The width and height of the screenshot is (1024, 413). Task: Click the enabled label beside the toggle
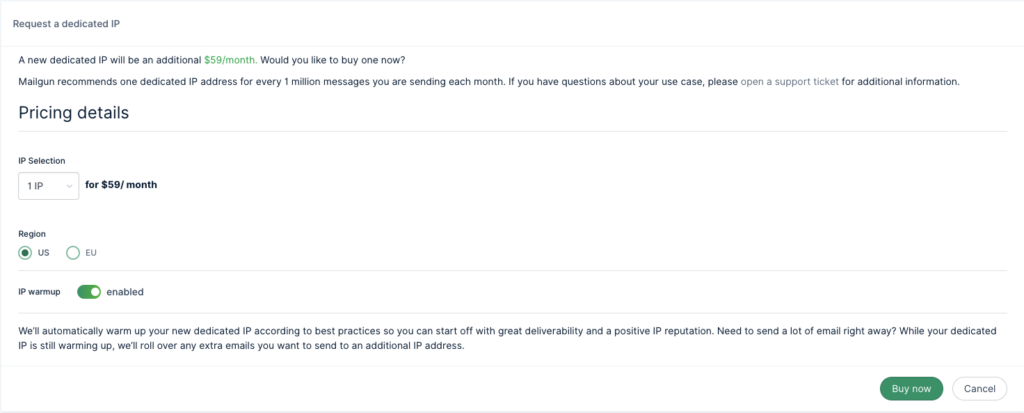125,292
